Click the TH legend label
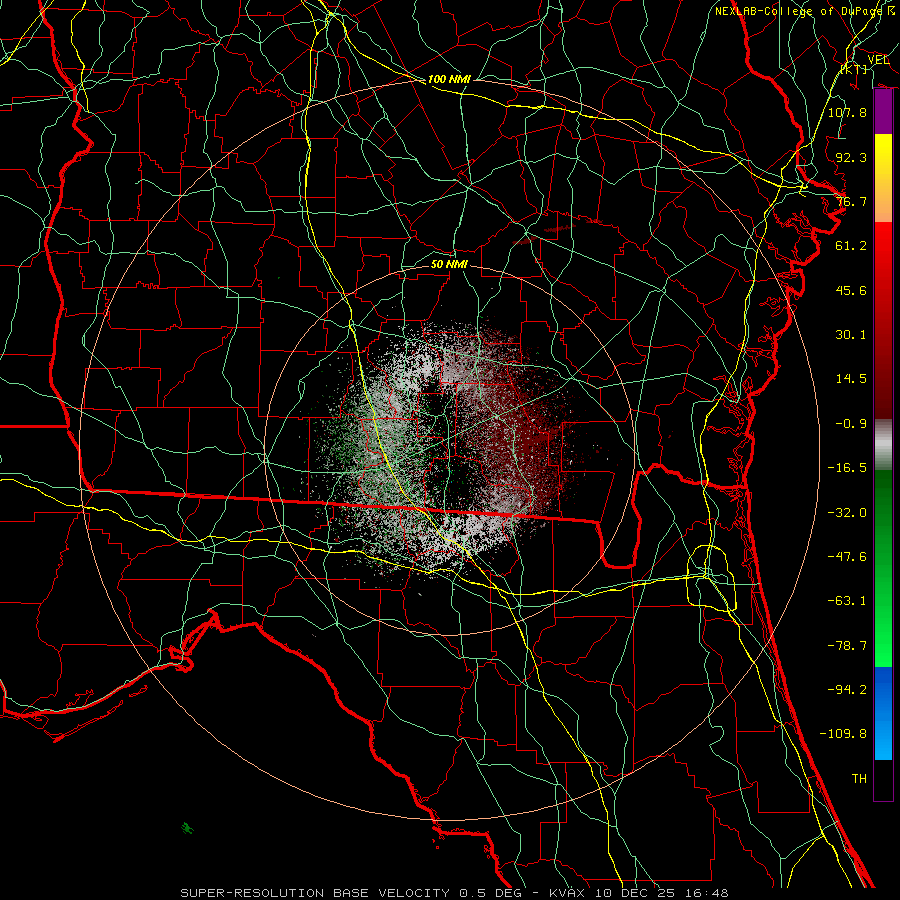The height and width of the screenshot is (900, 900). point(859,779)
